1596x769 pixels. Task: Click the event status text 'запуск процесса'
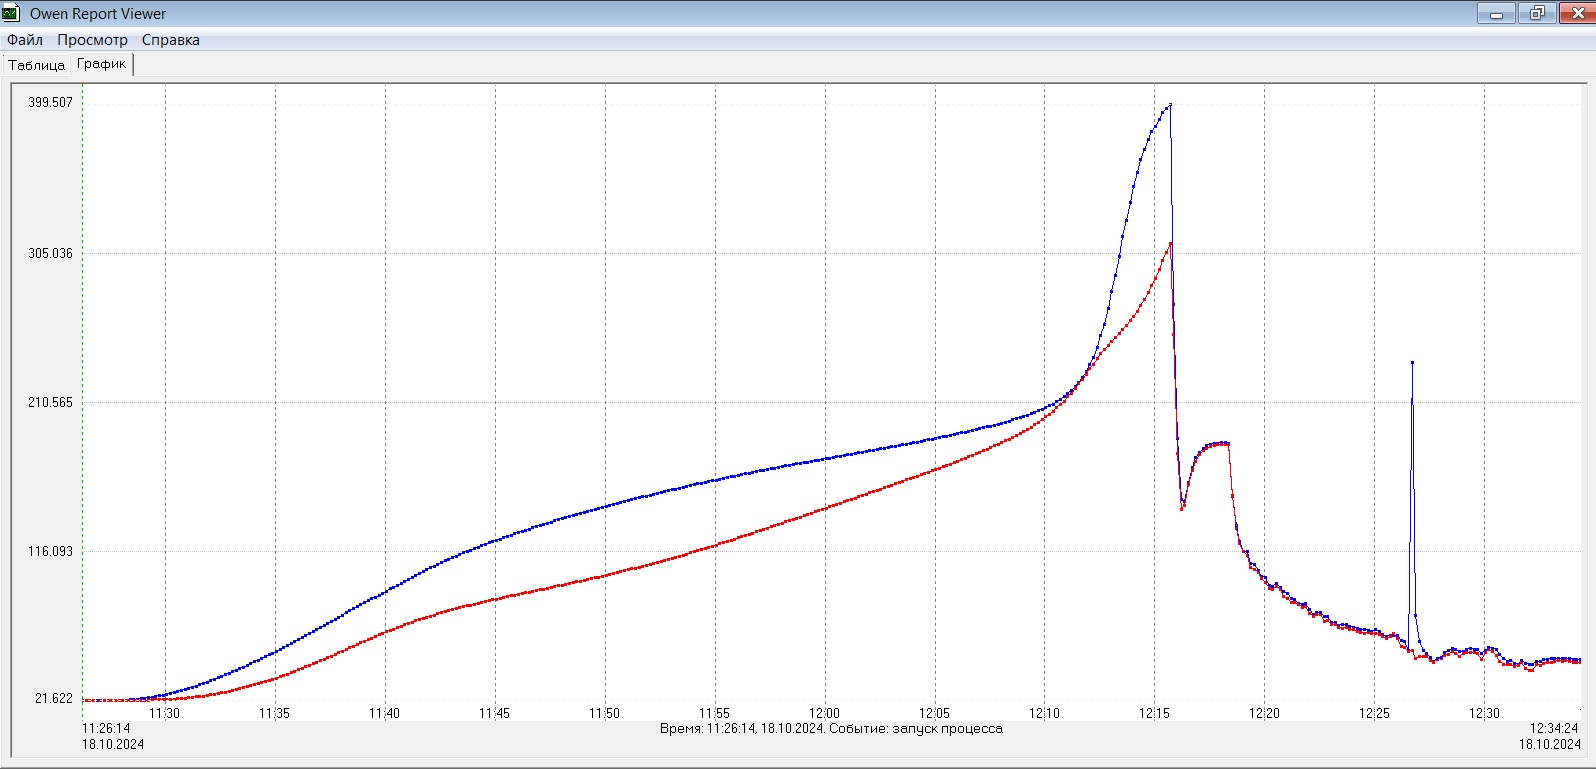pyautogui.click(x=947, y=728)
